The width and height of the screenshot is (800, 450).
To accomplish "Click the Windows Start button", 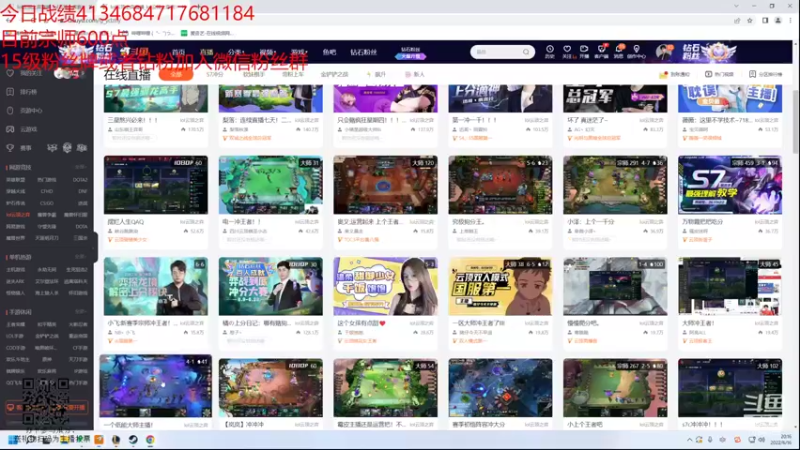I will click(x=12, y=440).
